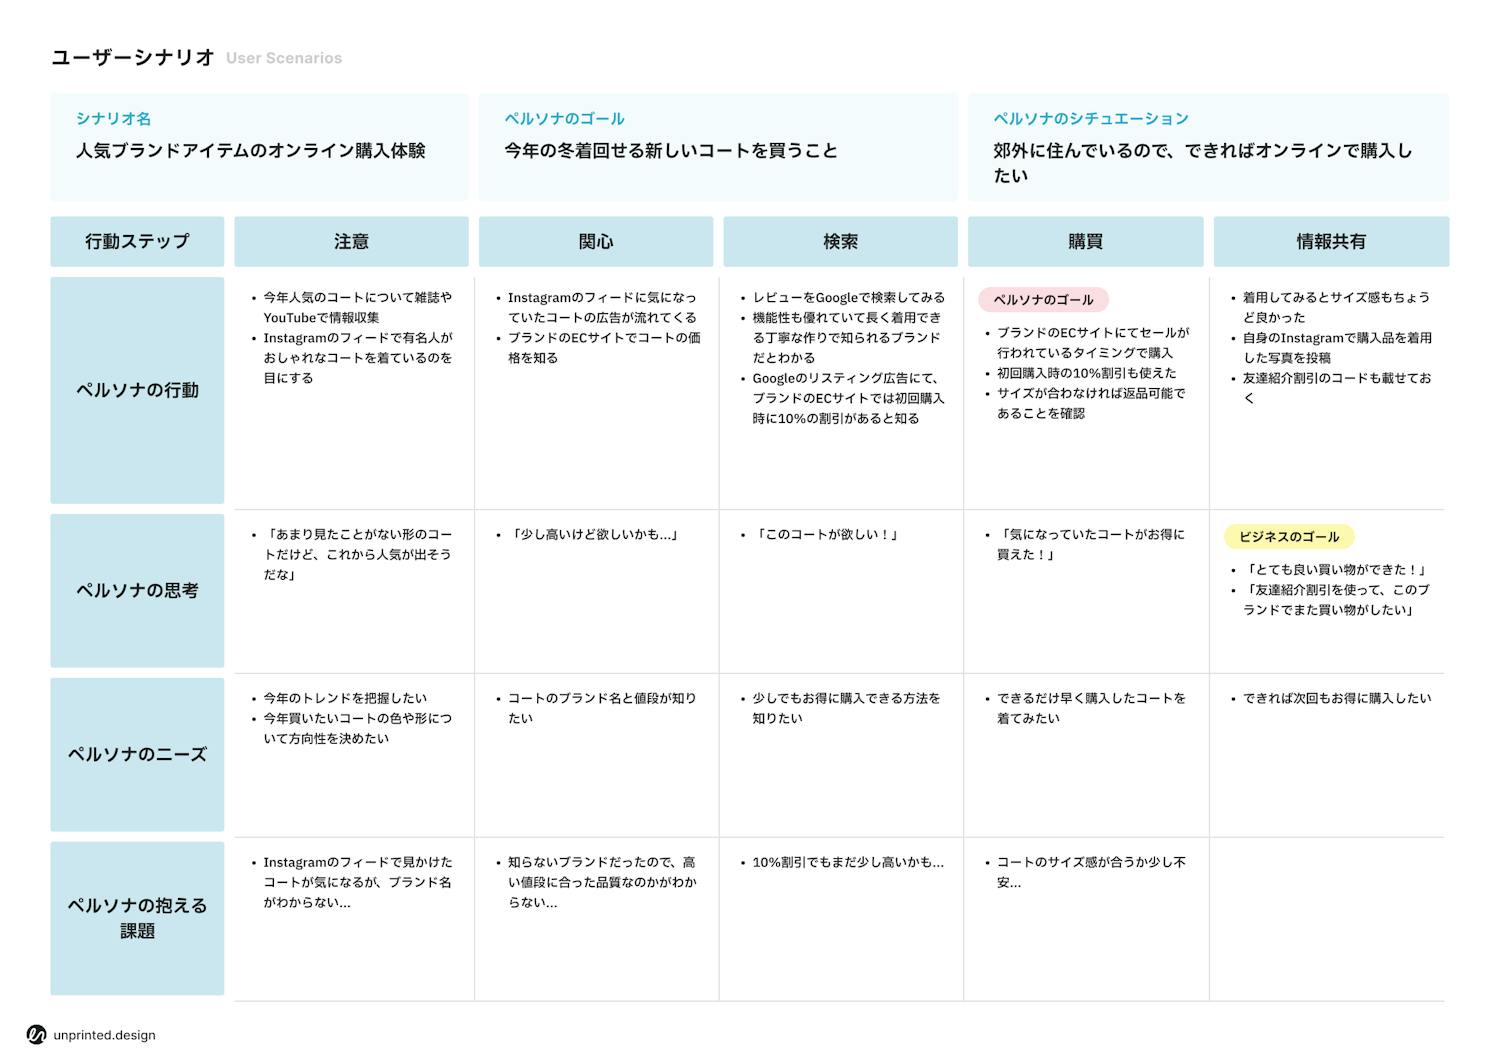Screen dimensions: 1500x1061
Task: Click the 行動ステップ header cell
Action: (x=137, y=242)
